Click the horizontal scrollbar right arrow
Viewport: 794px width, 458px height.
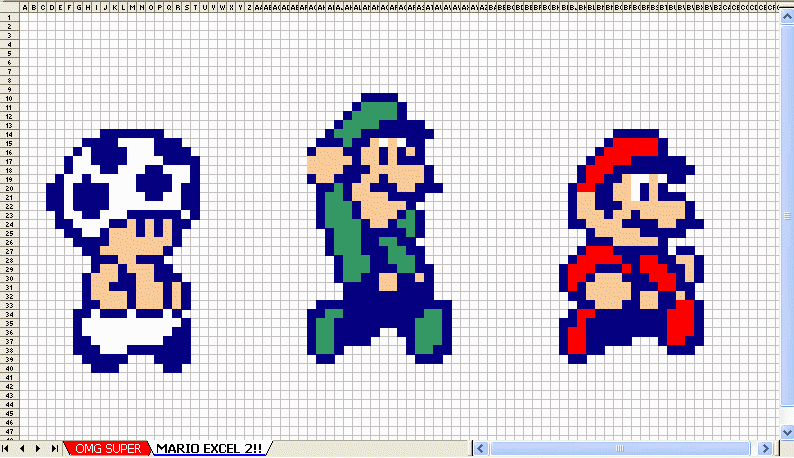point(765,448)
